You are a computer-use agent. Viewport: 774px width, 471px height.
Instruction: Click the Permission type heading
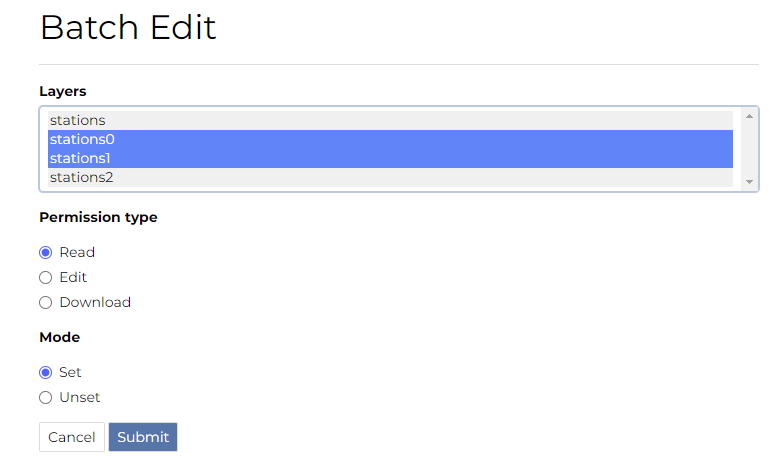(98, 217)
